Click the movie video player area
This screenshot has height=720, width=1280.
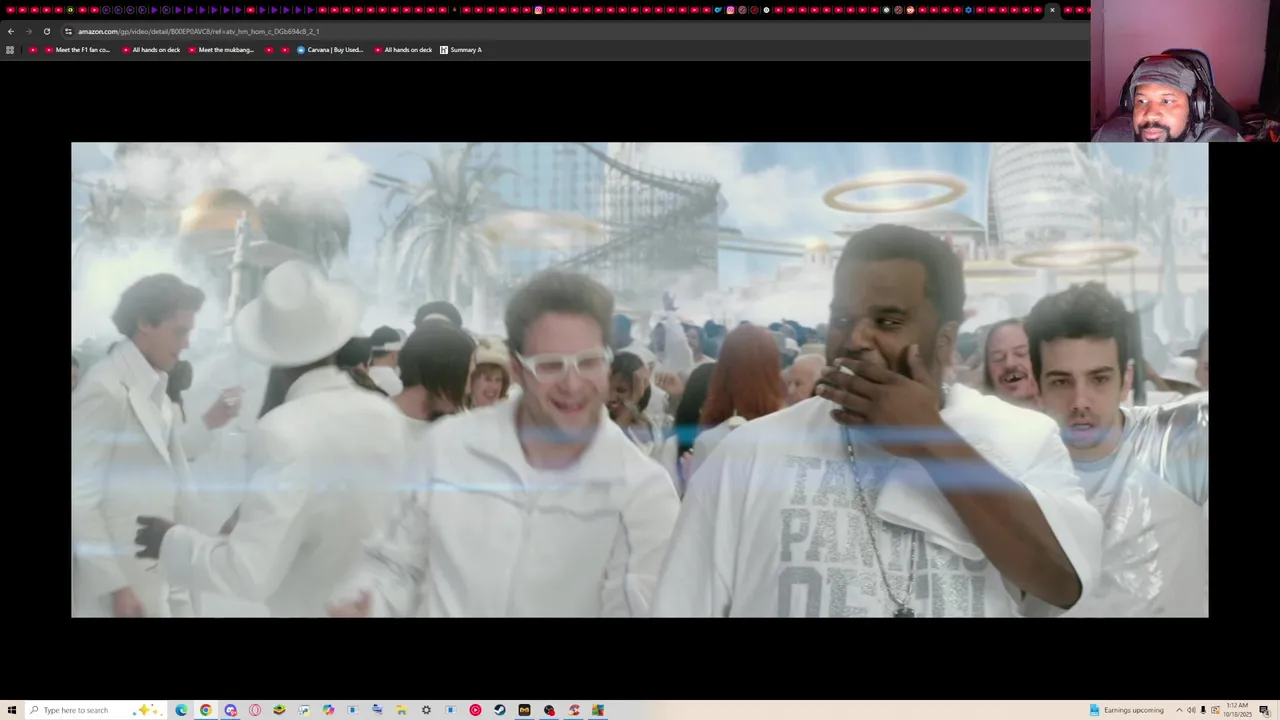[640, 380]
